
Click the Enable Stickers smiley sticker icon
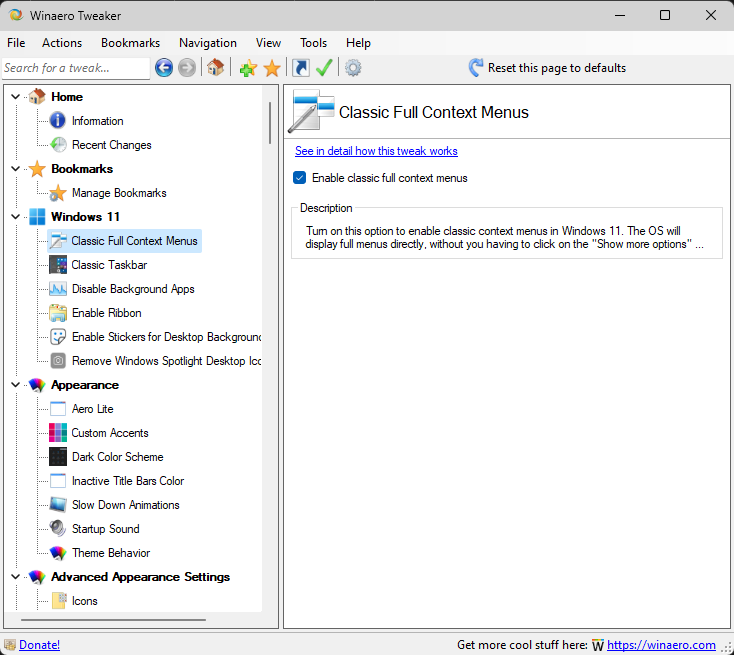[58, 337]
